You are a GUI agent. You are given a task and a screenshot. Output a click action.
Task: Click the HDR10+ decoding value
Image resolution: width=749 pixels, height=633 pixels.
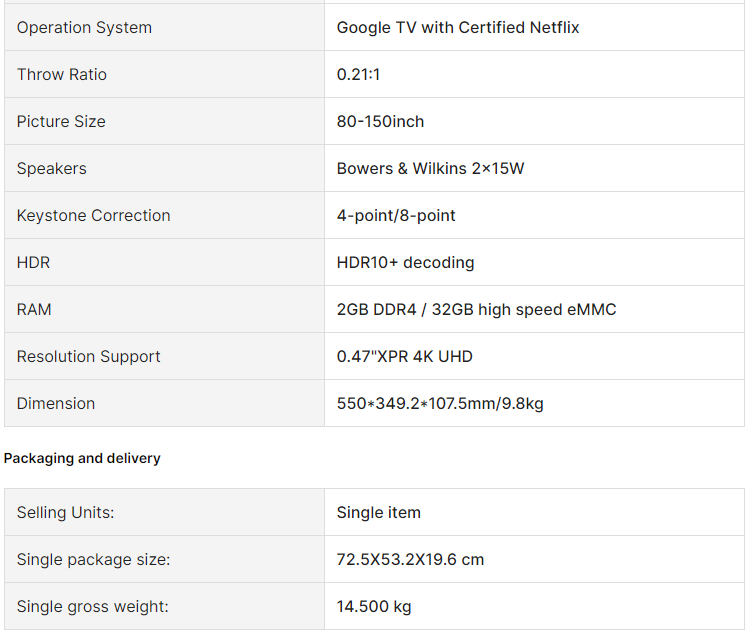[405, 263]
